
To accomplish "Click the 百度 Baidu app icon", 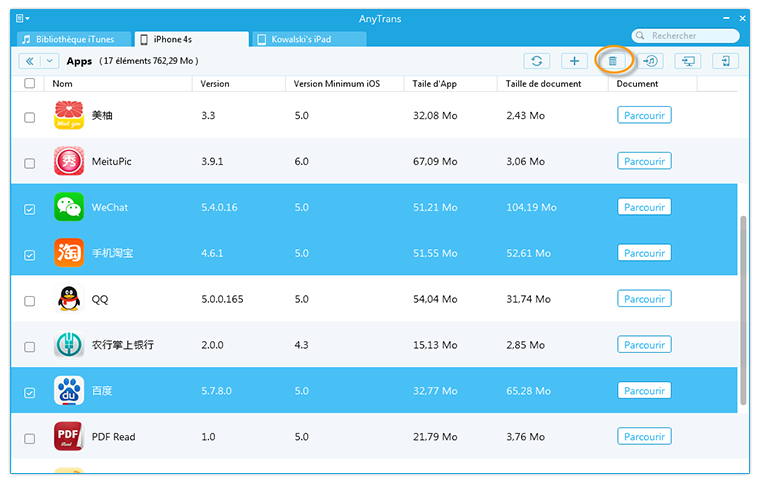I will 69,390.
